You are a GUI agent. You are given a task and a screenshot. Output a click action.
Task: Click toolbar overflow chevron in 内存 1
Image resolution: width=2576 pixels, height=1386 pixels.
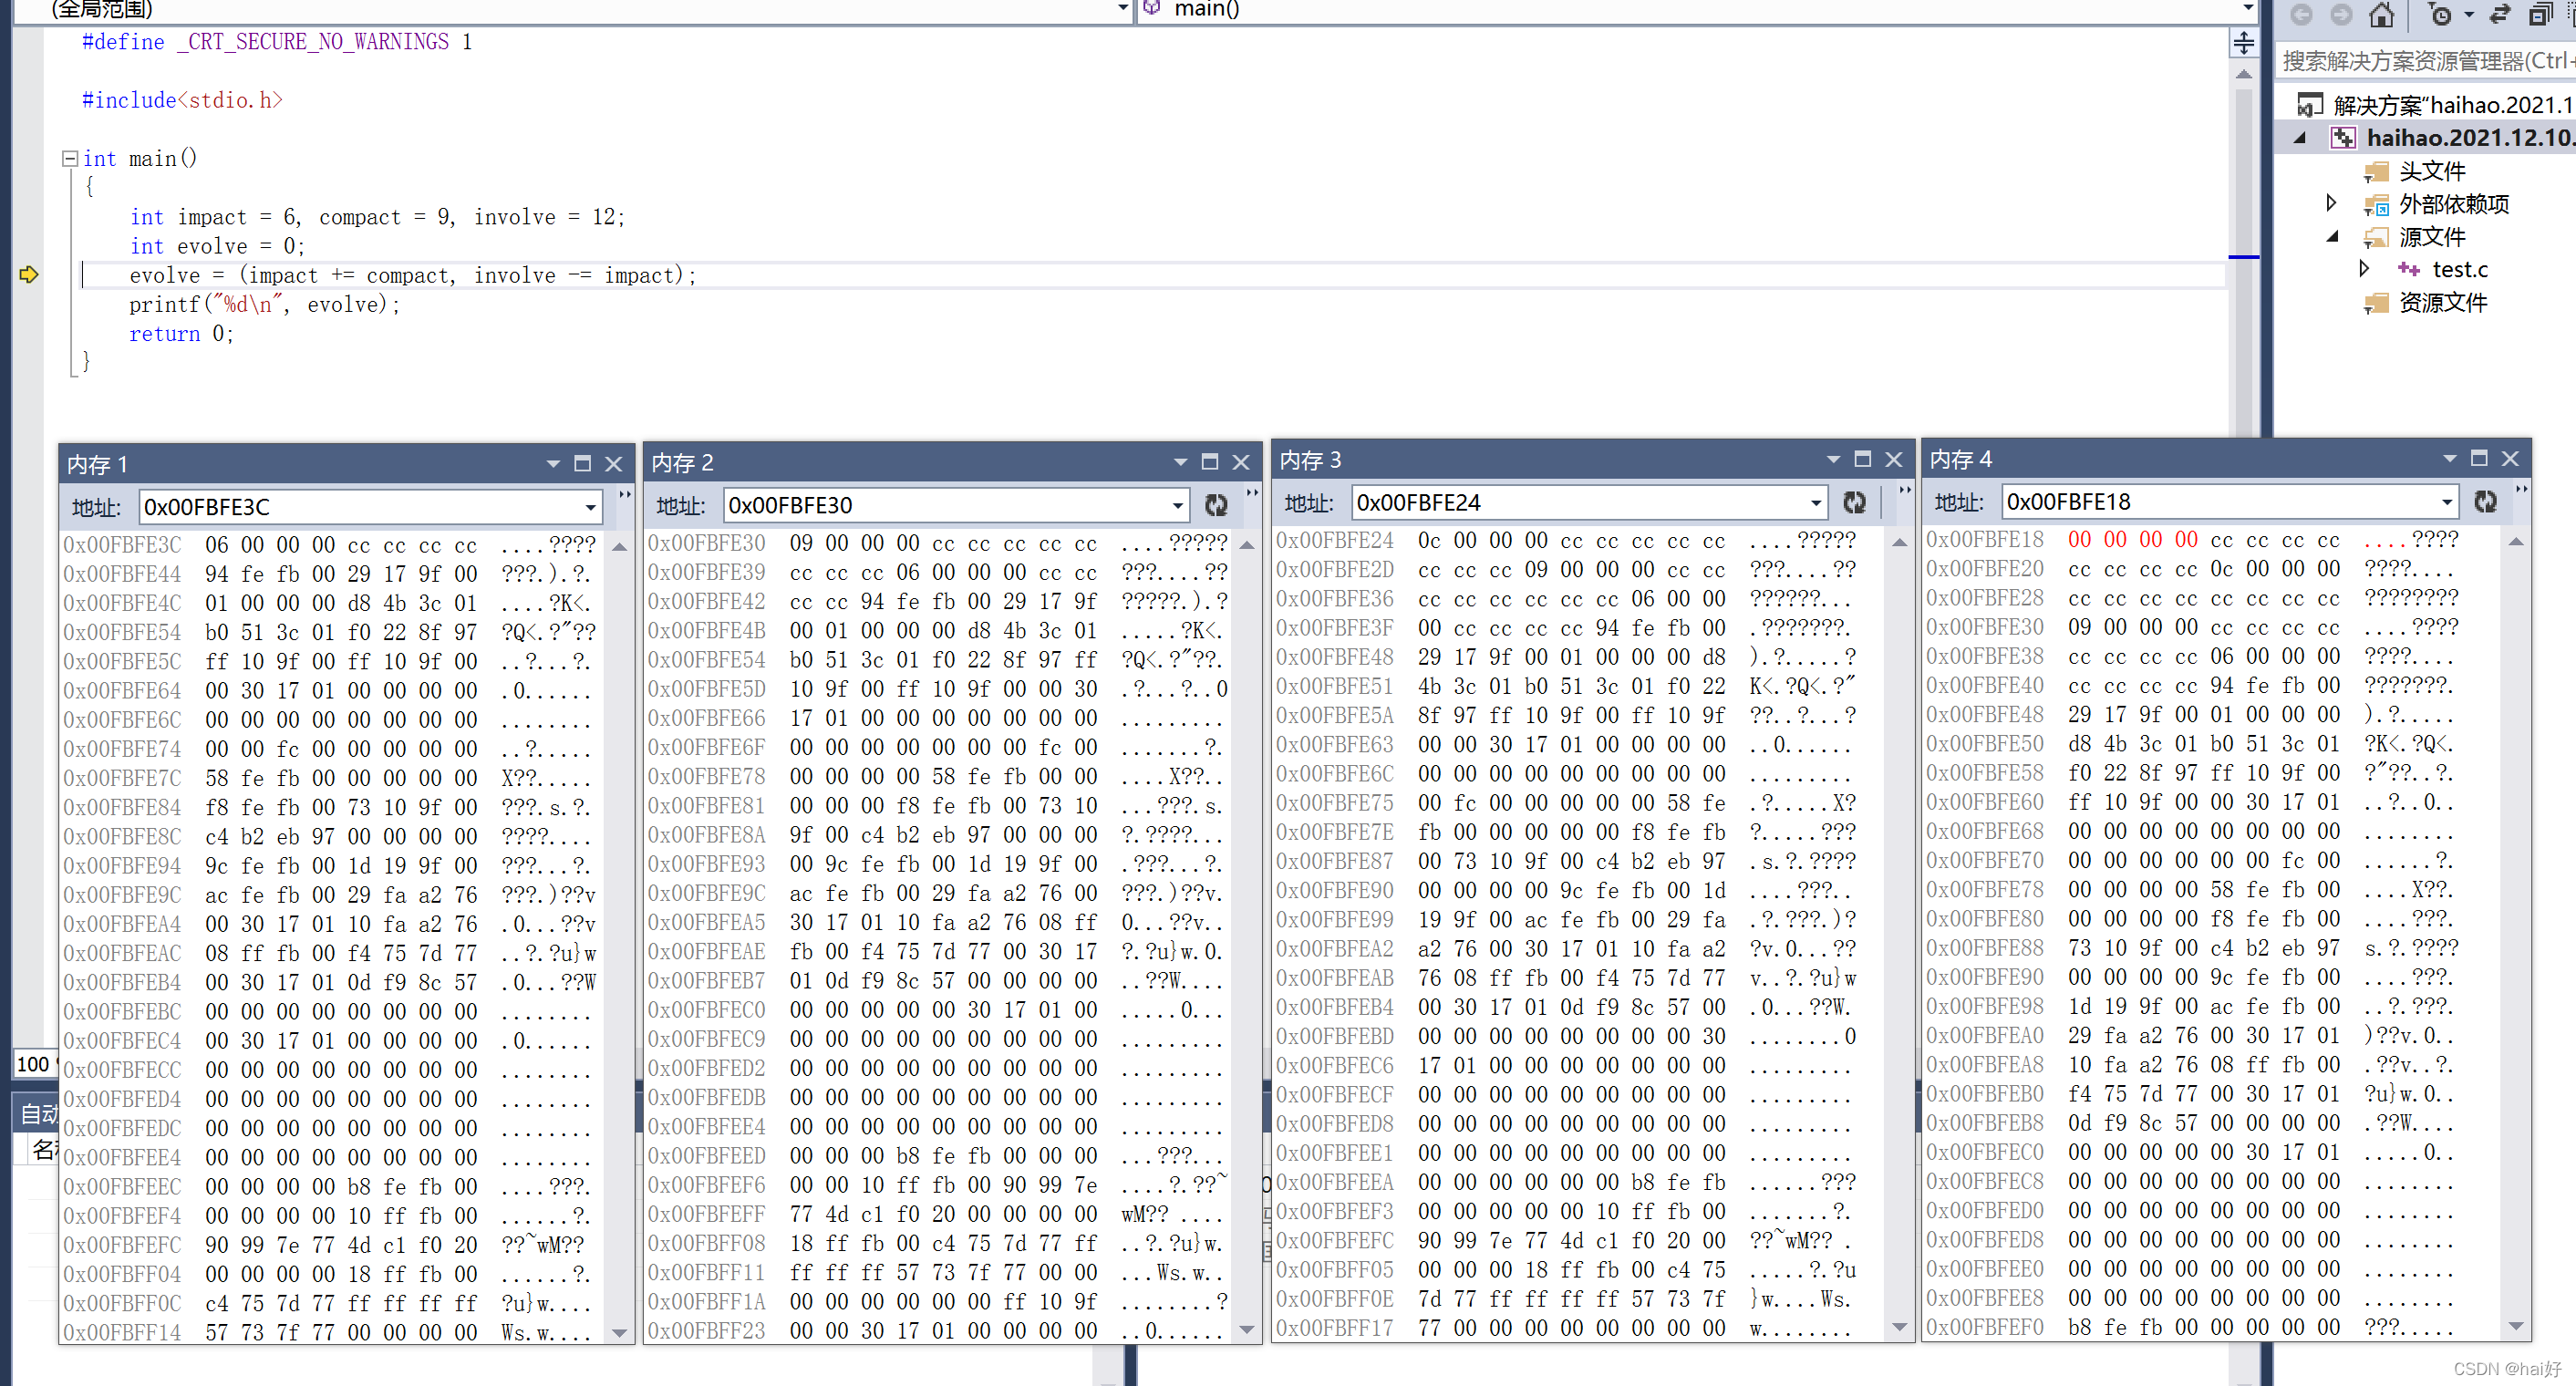pos(625,494)
